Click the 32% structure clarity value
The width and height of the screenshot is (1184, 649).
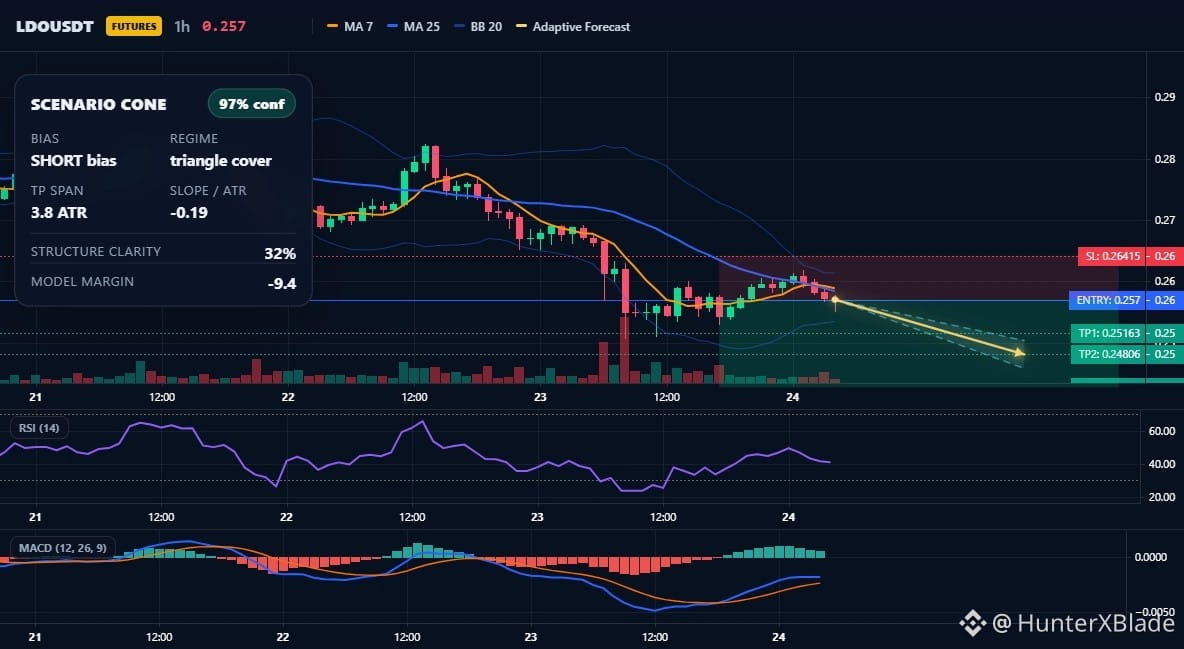click(280, 253)
